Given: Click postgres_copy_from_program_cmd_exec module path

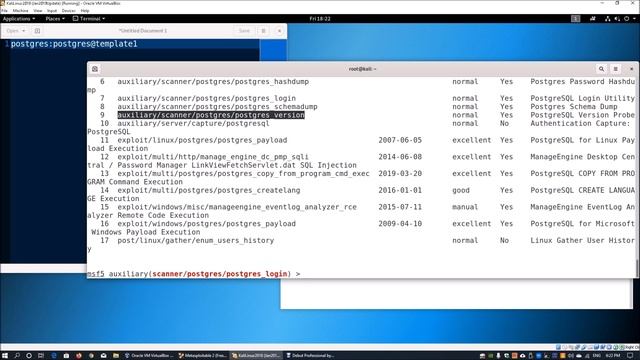Looking at the screenshot, I should point(243,173).
